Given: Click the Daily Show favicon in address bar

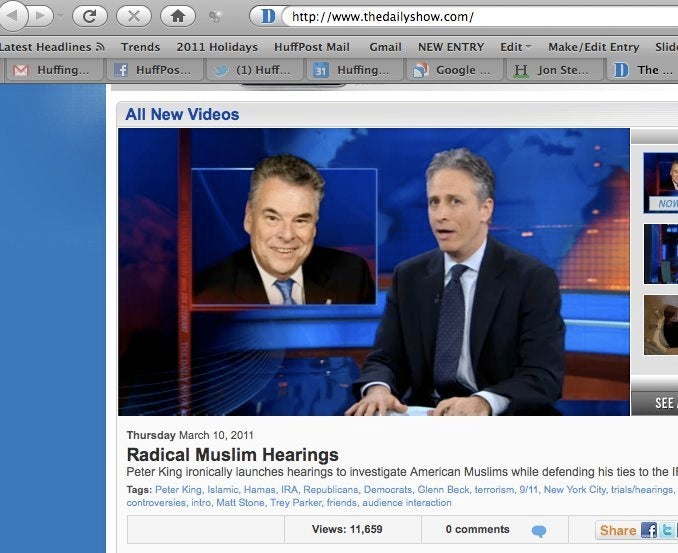Looking at the screenshot, I should coord(268,16).
